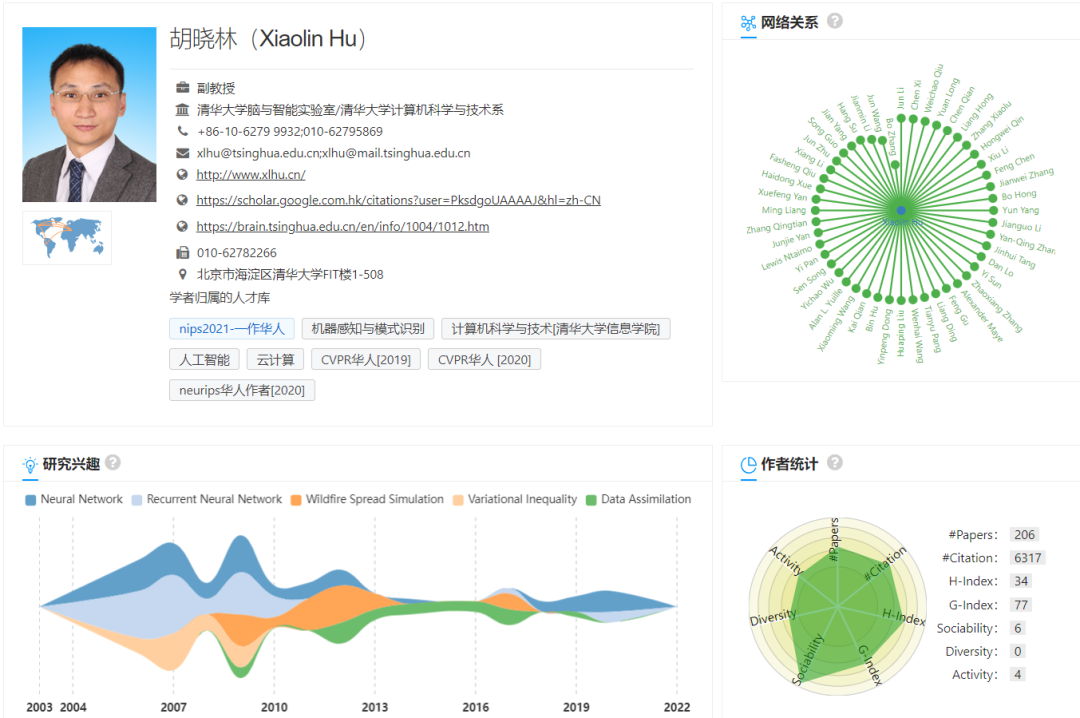Toggle the Recurrent Neural Network legend swatch
This screenshot has width=1080, height=718.
point(136,500)
